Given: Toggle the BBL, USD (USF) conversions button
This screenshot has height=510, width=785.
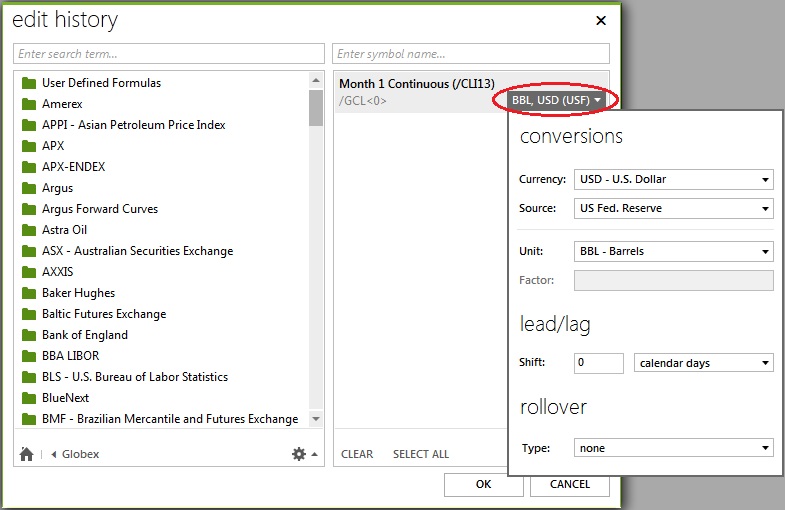Looking at the screenshot, I should (x=556, y=100).
